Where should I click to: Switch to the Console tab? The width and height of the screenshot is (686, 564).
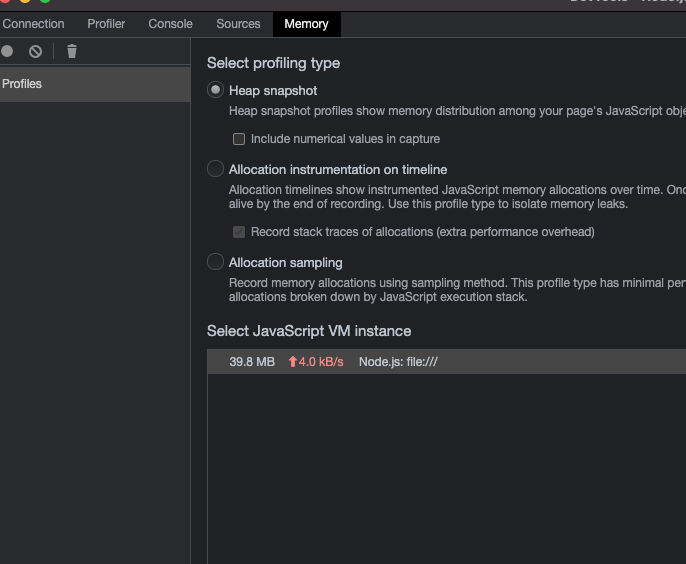(x=170, y=24)
